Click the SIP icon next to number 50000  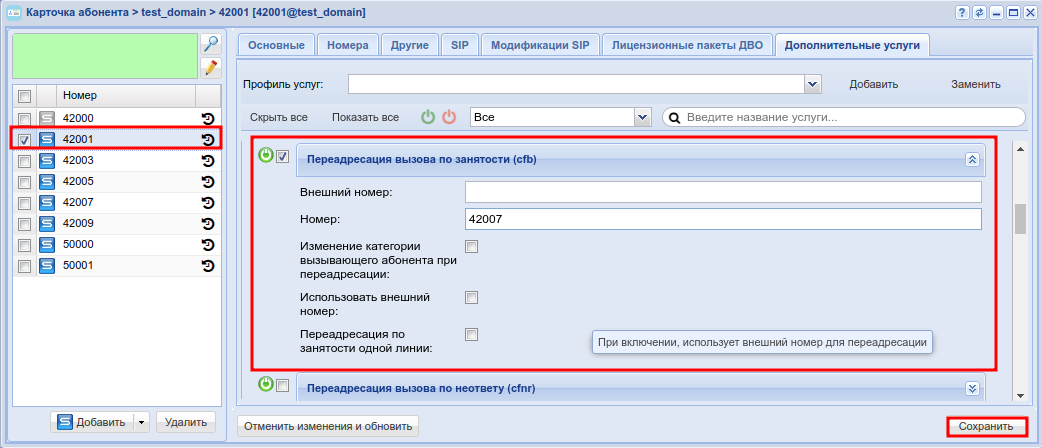tap(47, 244)
